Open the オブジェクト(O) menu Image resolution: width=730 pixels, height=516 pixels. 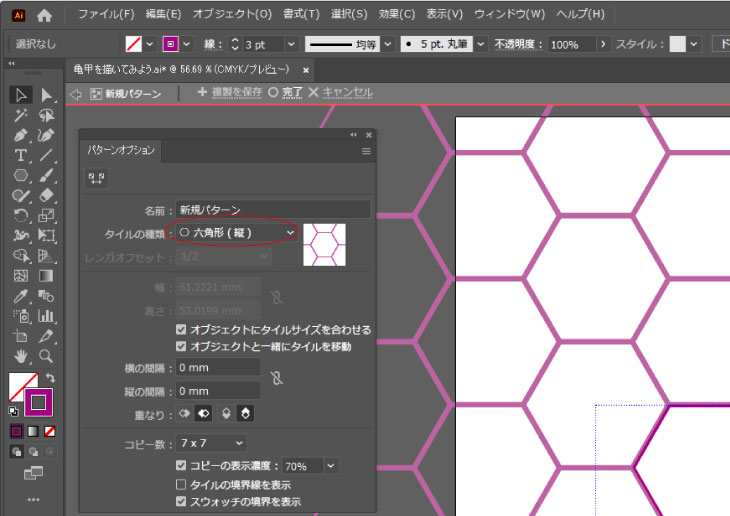tap(232, 15)
